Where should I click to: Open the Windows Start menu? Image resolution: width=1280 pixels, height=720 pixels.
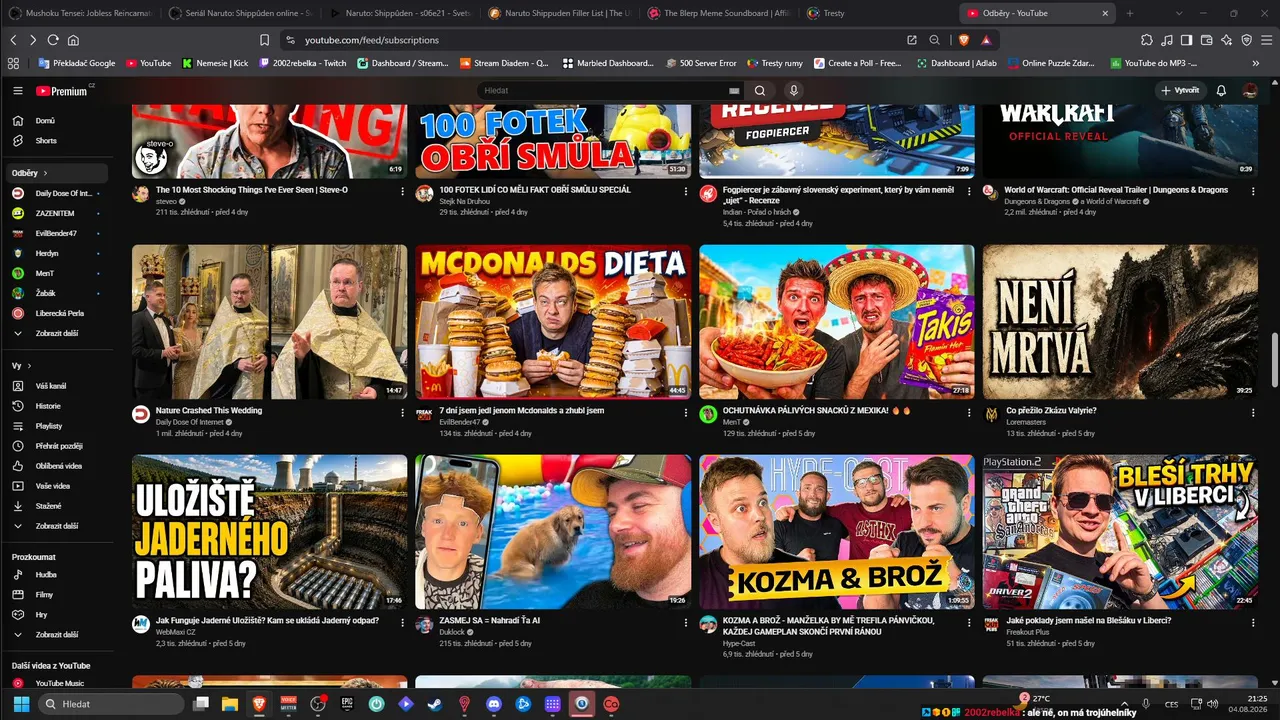point(22,704)
